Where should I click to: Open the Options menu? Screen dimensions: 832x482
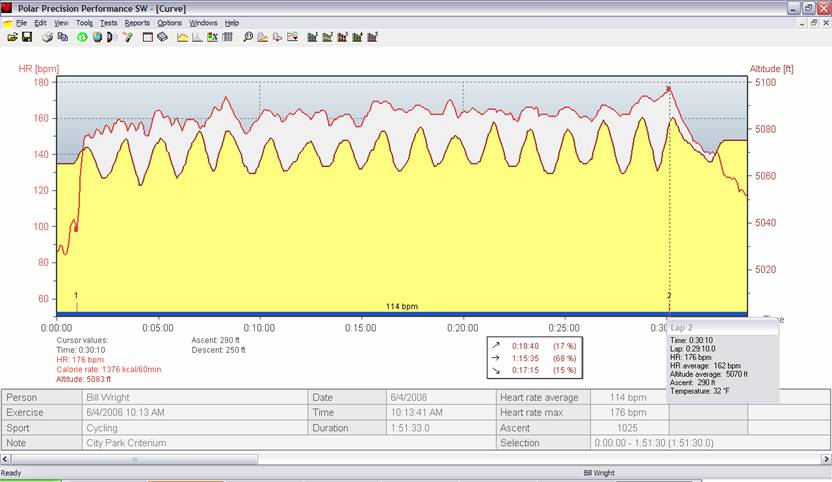coord(169,23)
